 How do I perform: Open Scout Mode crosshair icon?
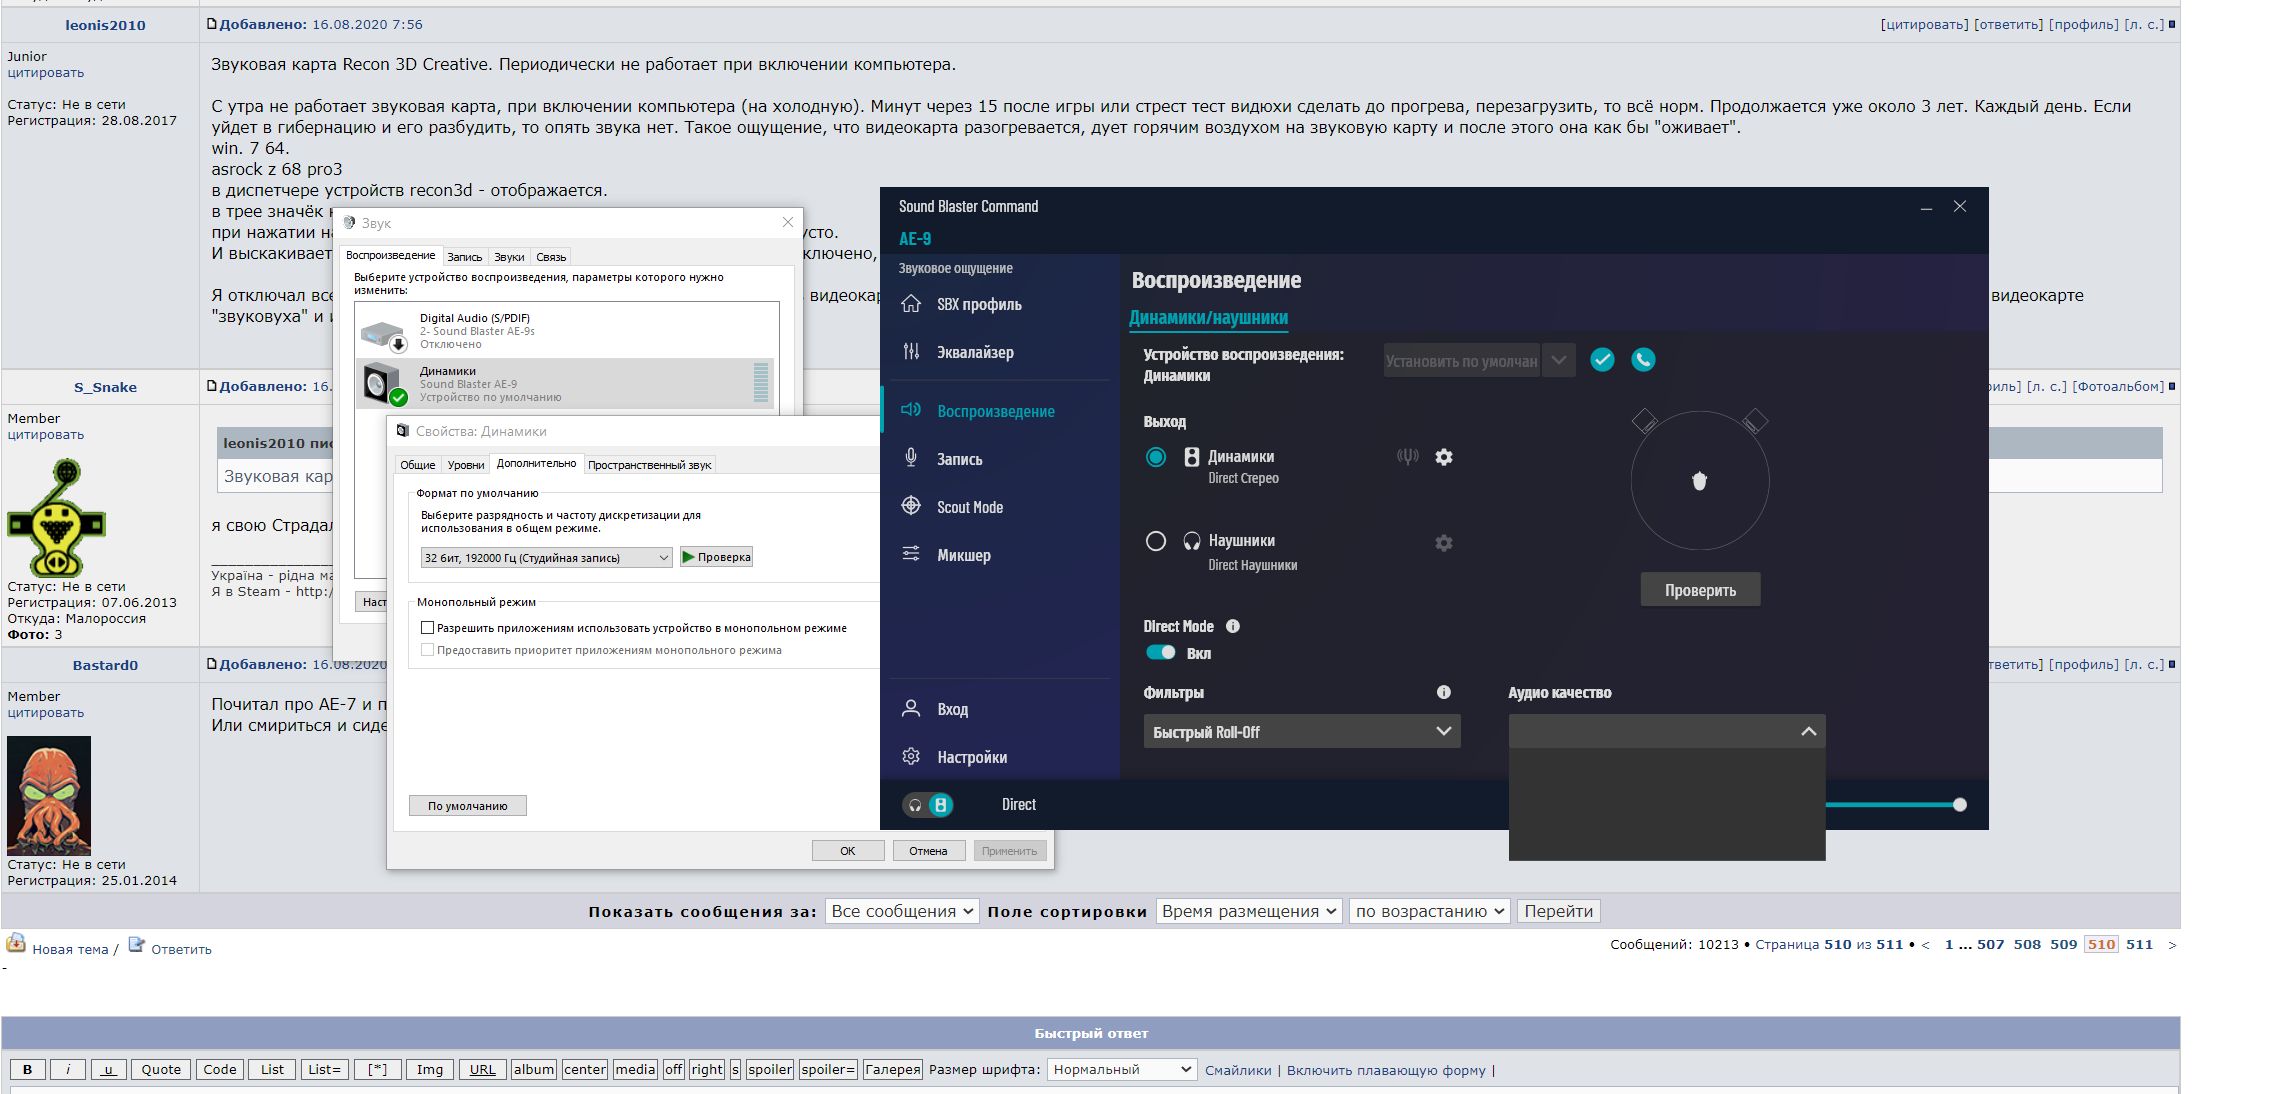point(910,506)
